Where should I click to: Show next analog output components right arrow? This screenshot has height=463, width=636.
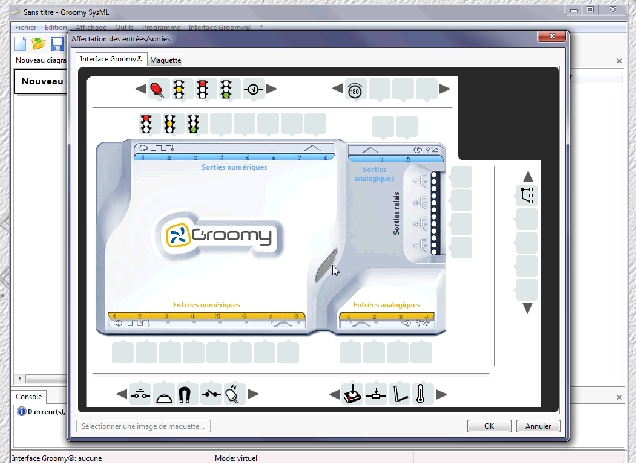(x=444, y=89)
